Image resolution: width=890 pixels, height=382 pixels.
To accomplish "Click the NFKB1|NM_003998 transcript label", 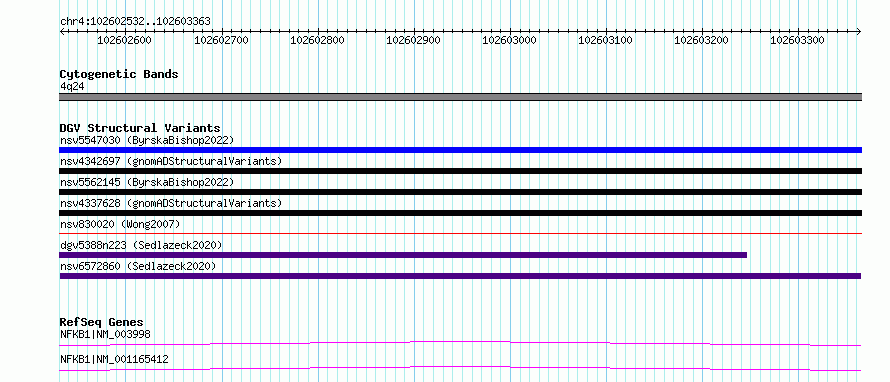I will (106, 334).
